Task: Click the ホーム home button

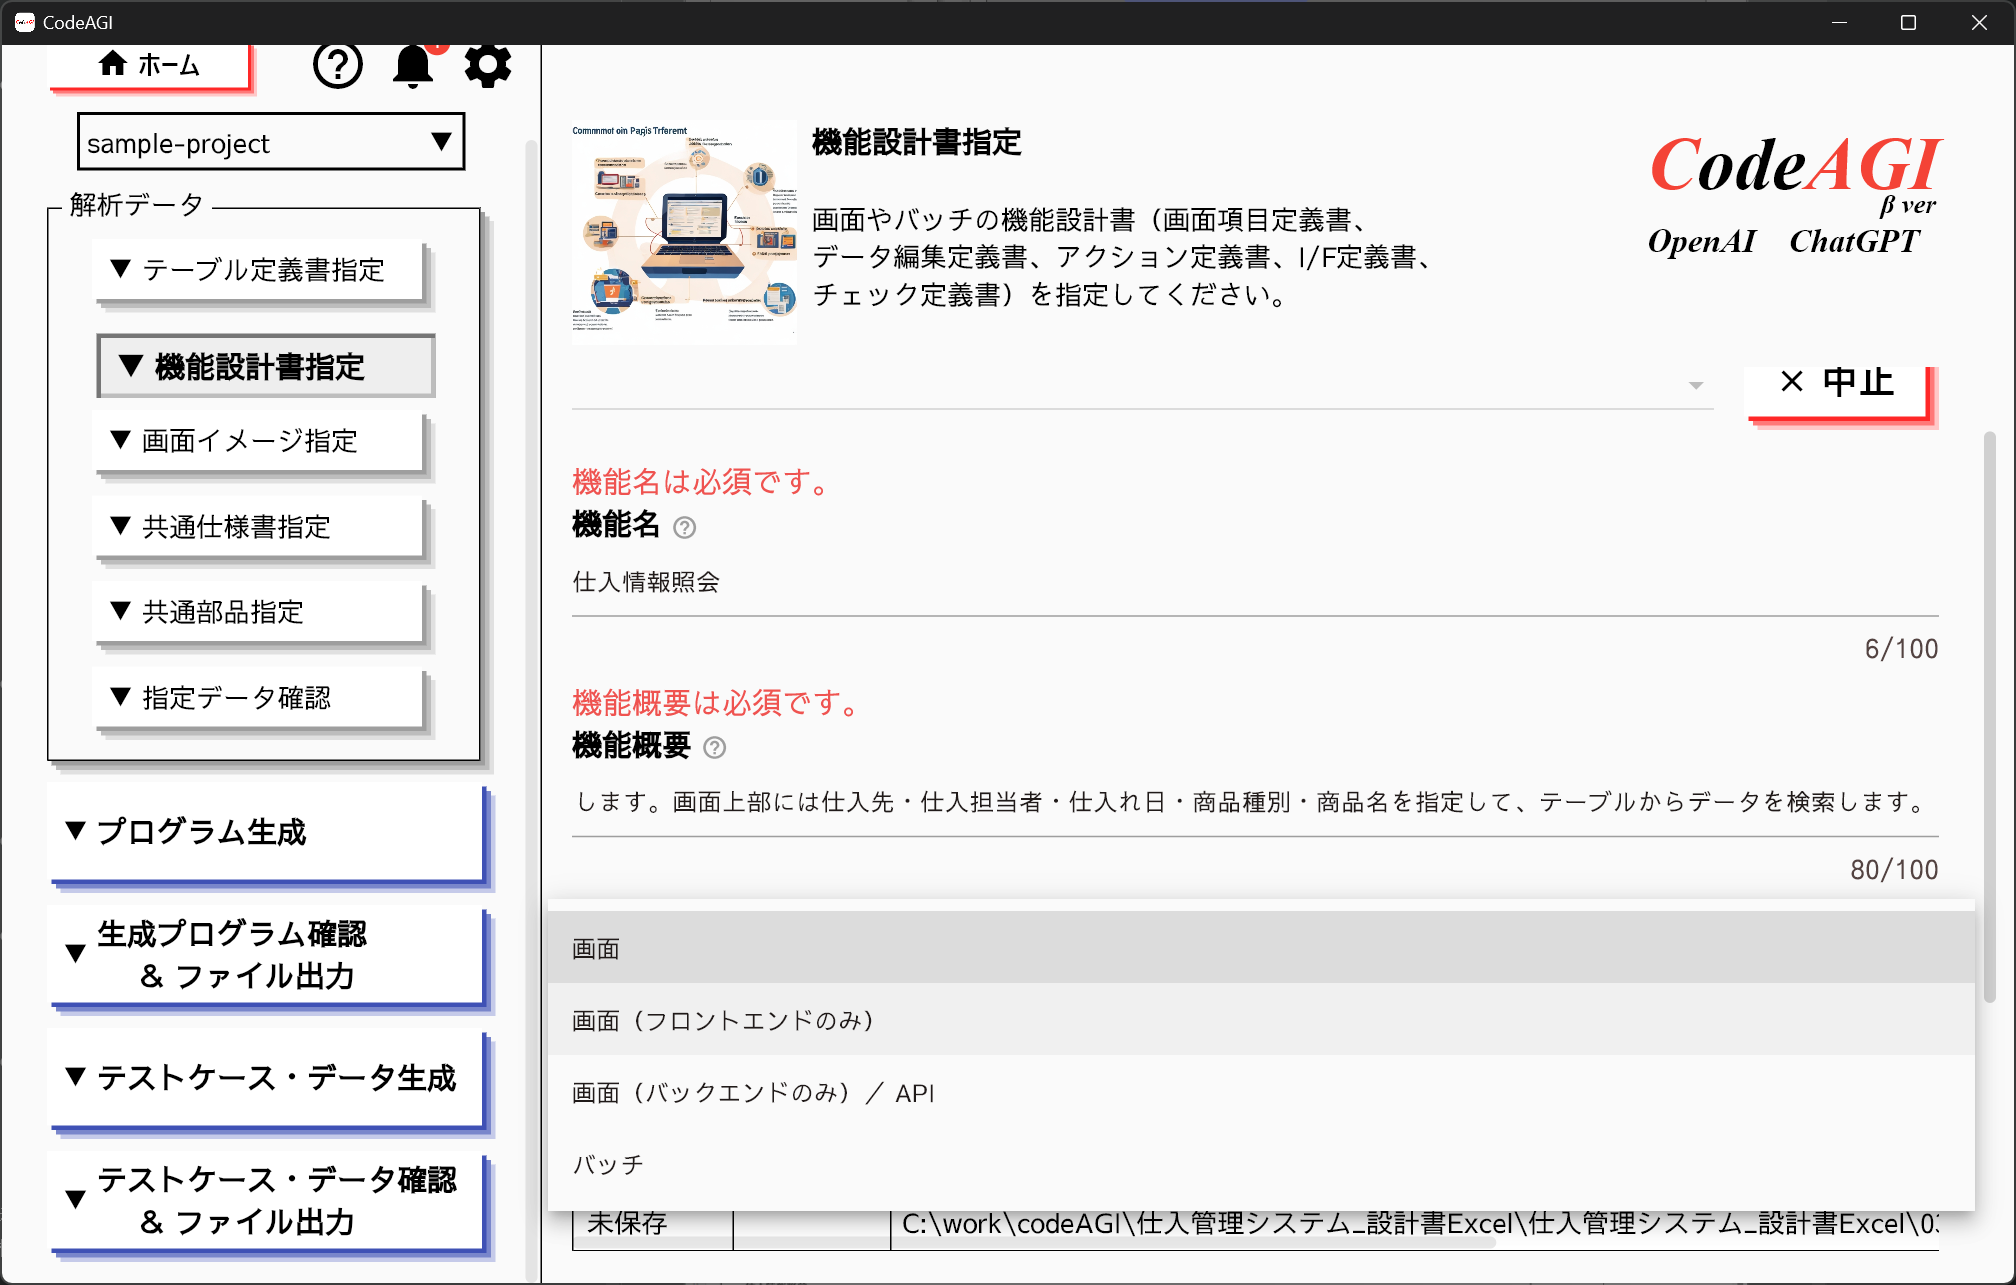Action: coord(150,66)
